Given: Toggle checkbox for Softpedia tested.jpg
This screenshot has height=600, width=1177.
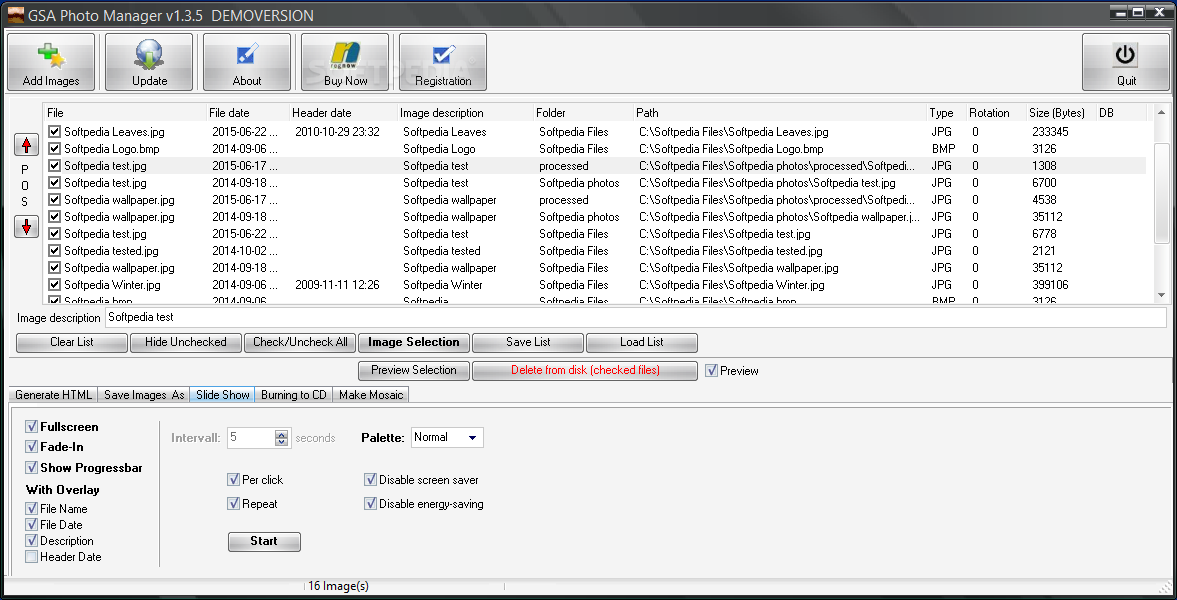Looking at the screenshot, I should point(54,251).
